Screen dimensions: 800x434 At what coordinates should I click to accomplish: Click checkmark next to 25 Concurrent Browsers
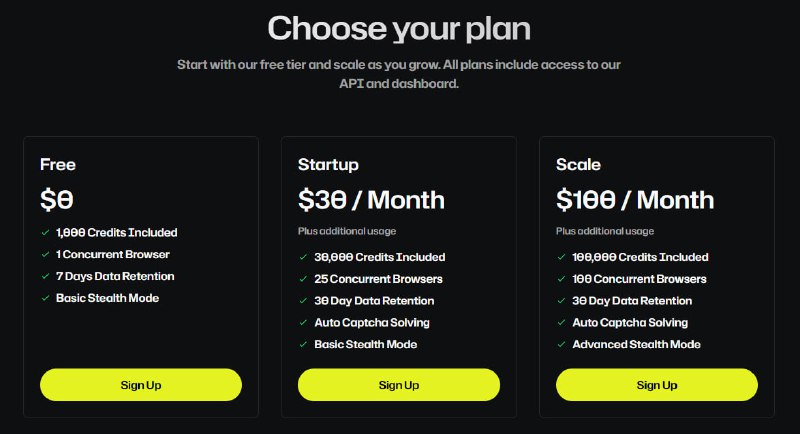click(x=303, y=279)
